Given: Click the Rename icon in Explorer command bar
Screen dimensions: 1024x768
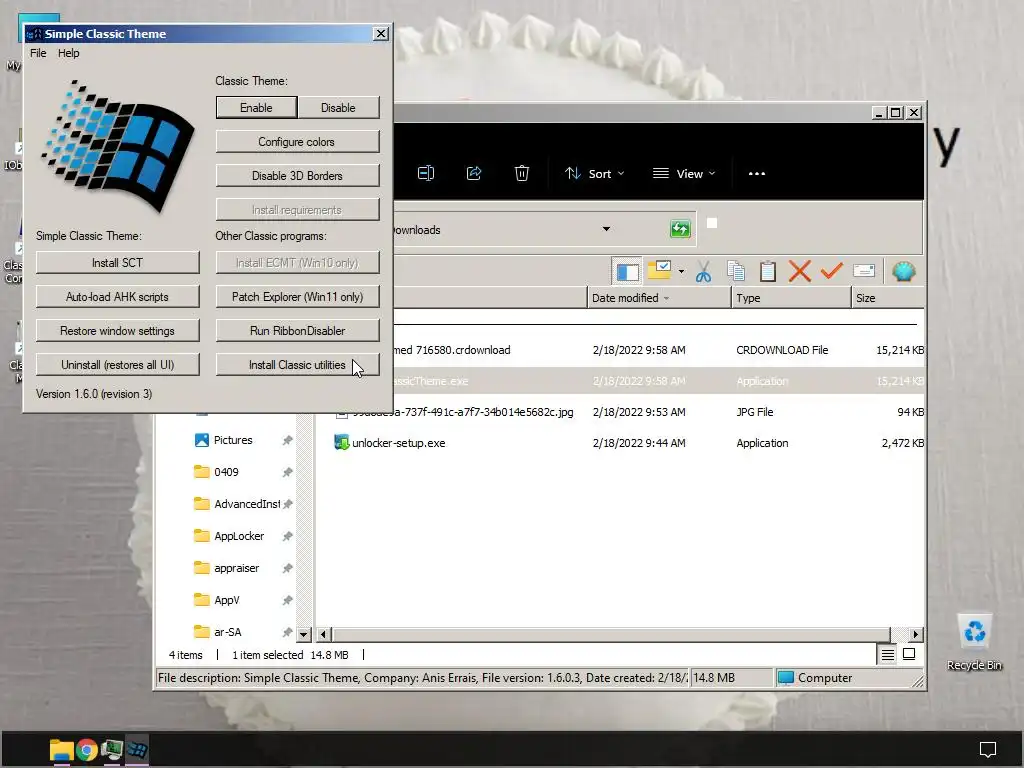Looking at the screenshot, I should click(x=426, y=173).
